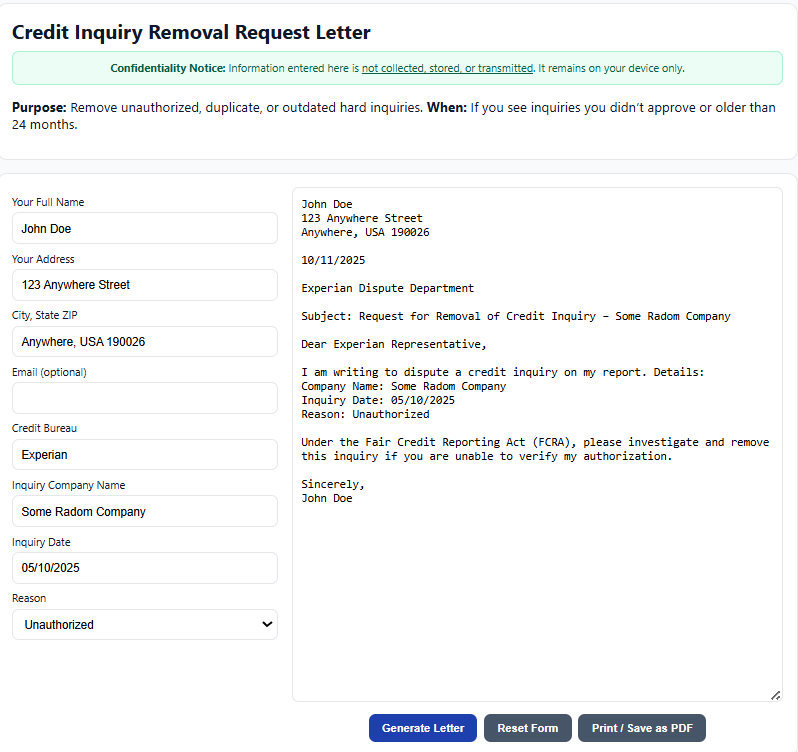
Task: Click the Credit Inquiry Removal Request Letter heading
Action: [191, 32]
